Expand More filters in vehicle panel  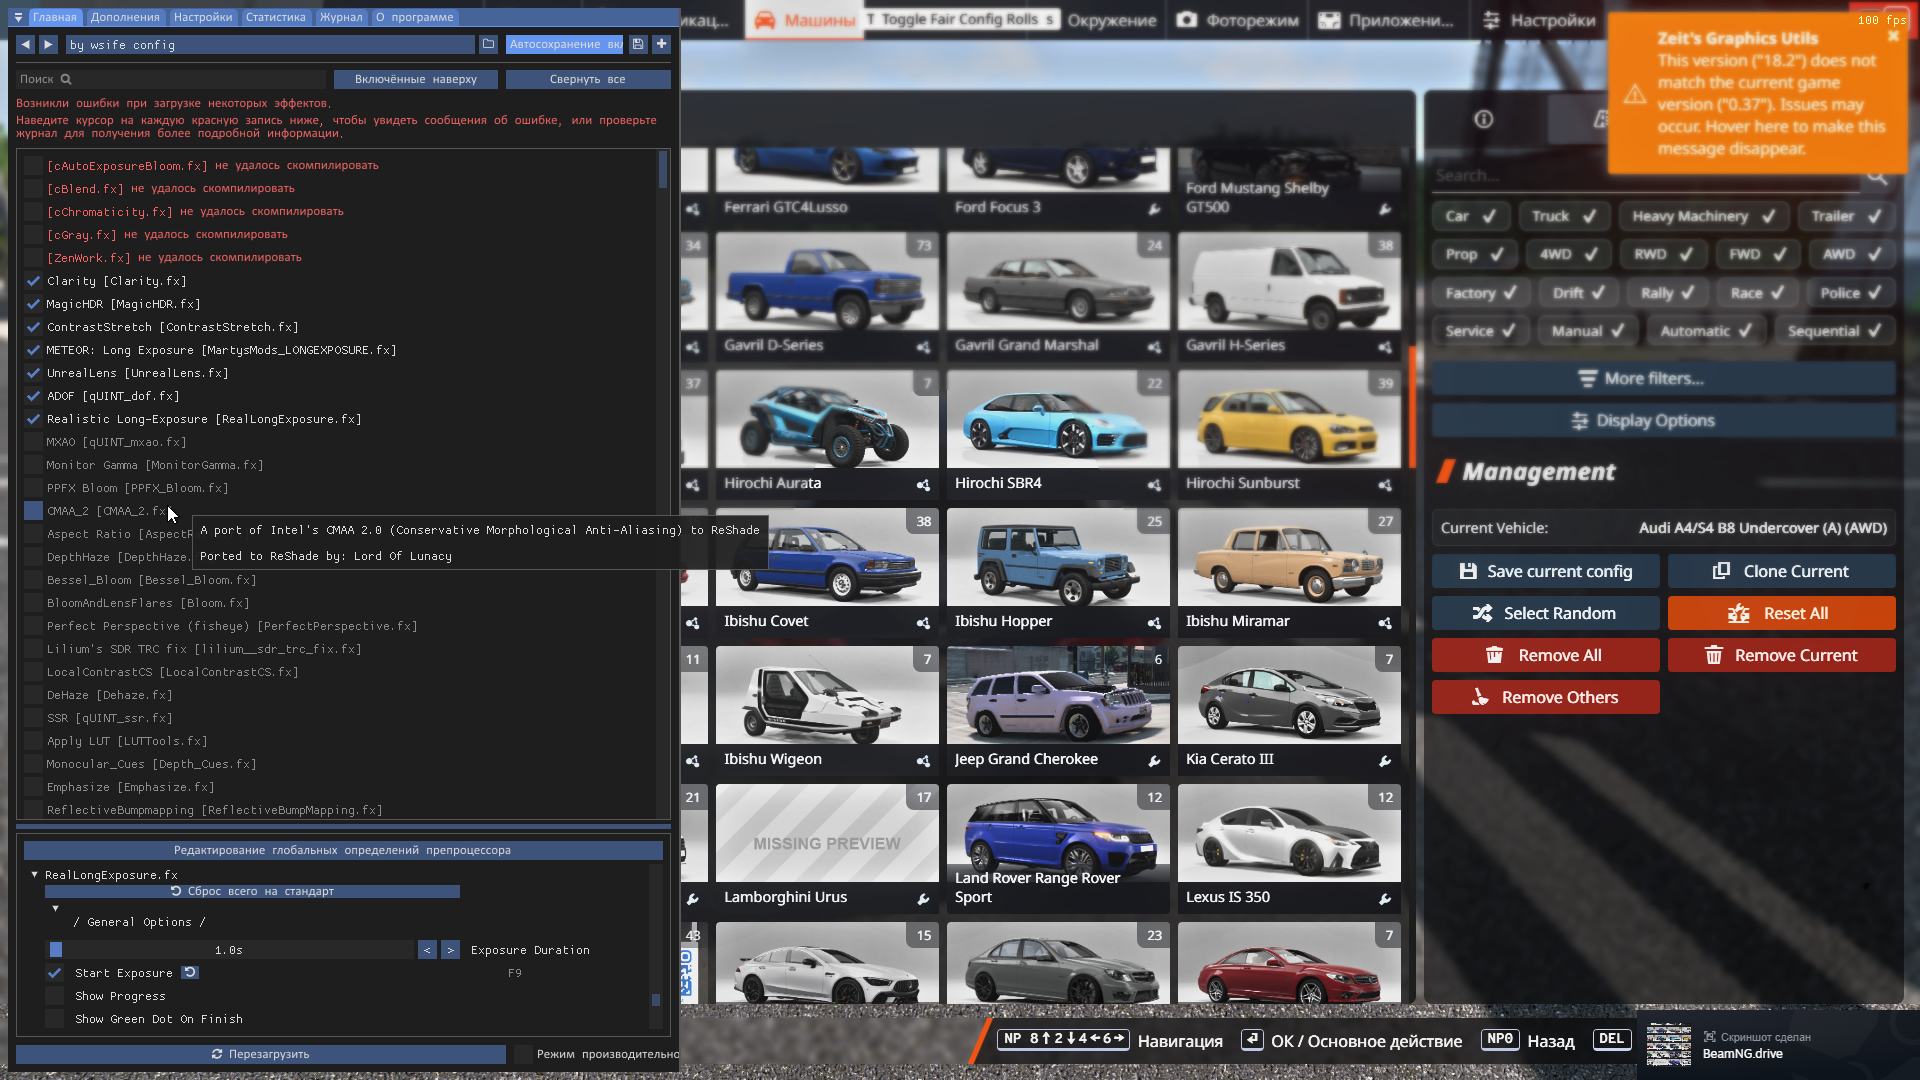[1663, 379]
